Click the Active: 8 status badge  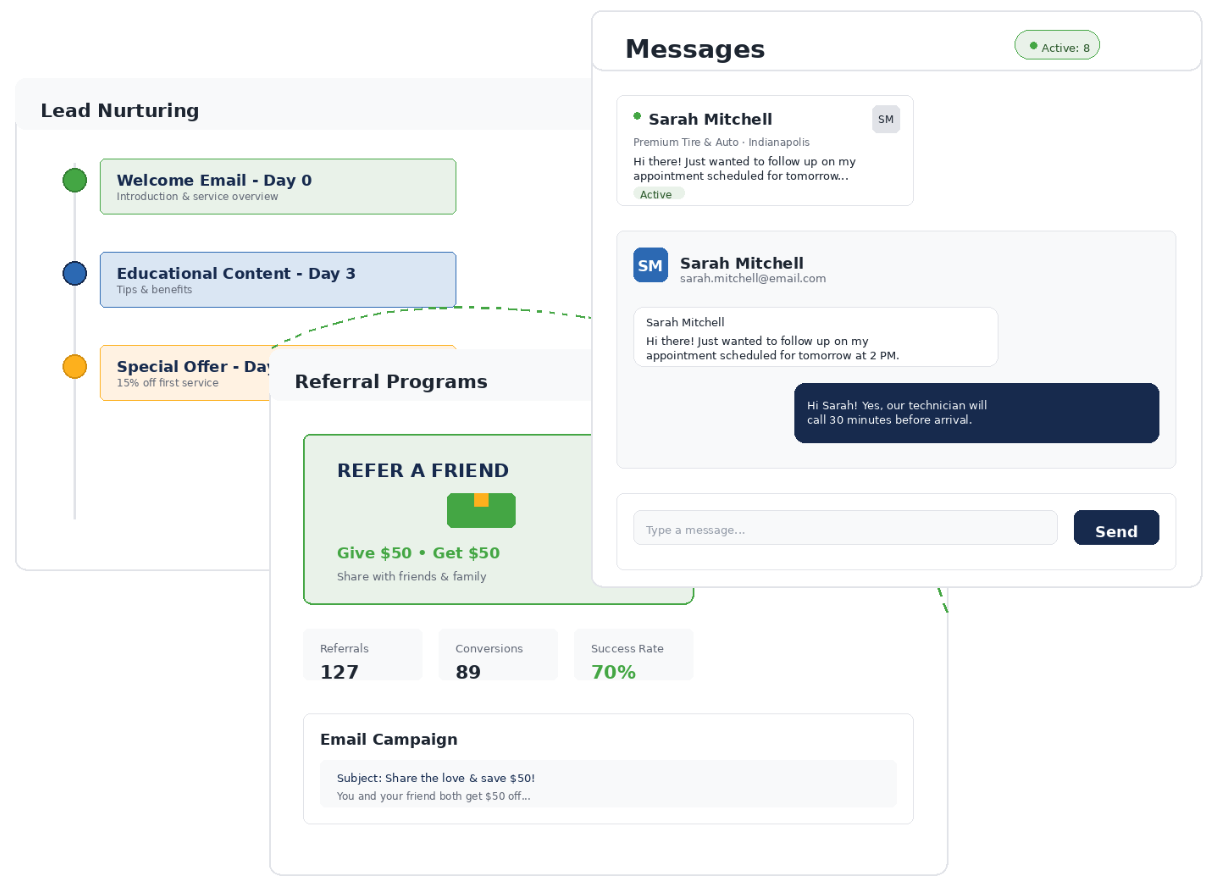1057,46
